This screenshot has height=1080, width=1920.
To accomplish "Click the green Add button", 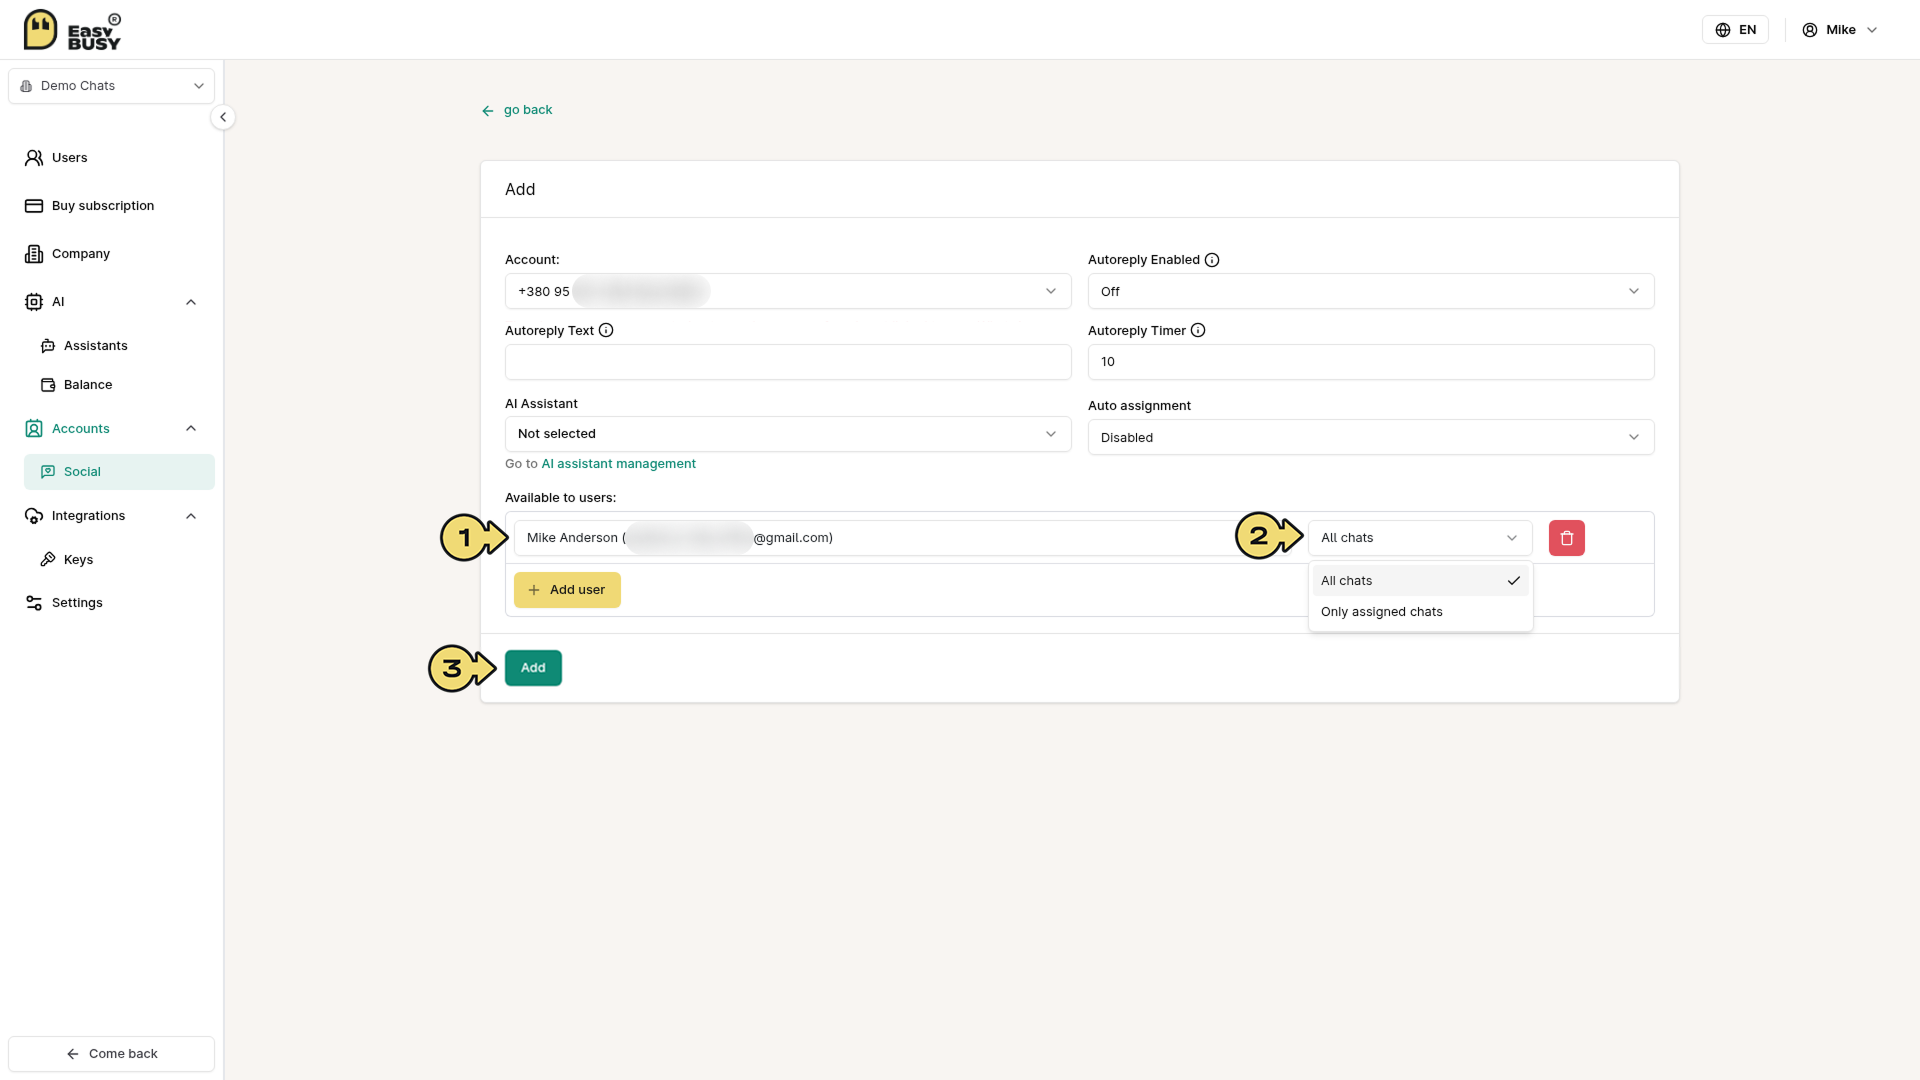I will (533, 668).
